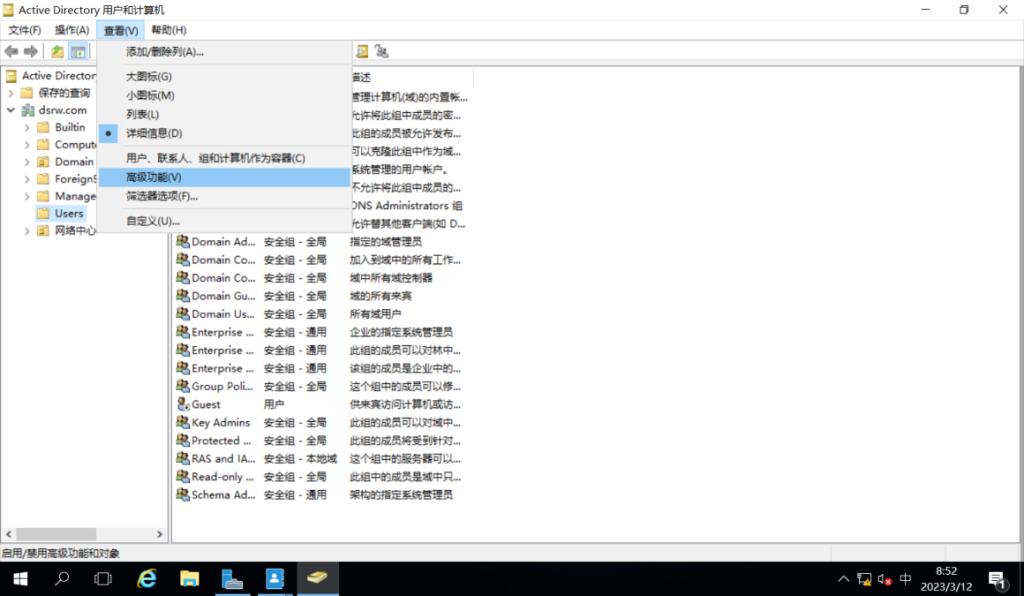This screenshot has width=1024, height=596.
Task: Select the Read-only ... group icon
Action: click(183, 477)
